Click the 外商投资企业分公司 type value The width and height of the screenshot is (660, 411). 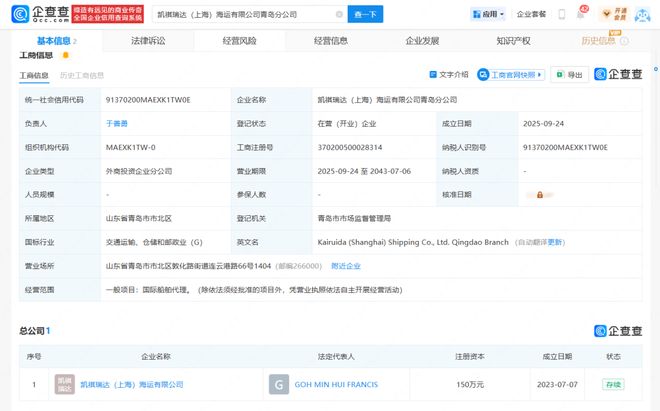[x=139, y=171]
